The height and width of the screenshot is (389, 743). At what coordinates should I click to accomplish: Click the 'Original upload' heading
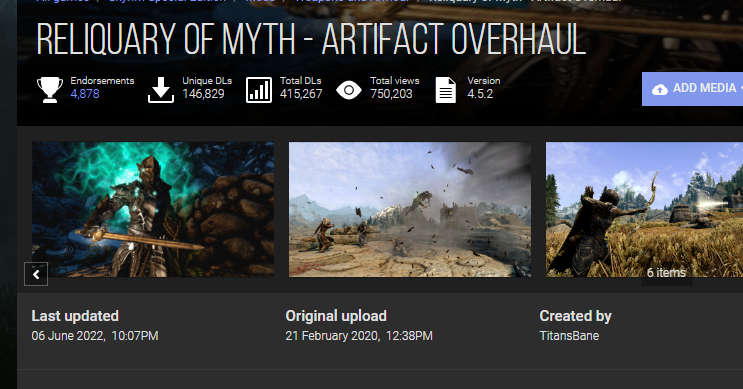[x=336, y=316]
